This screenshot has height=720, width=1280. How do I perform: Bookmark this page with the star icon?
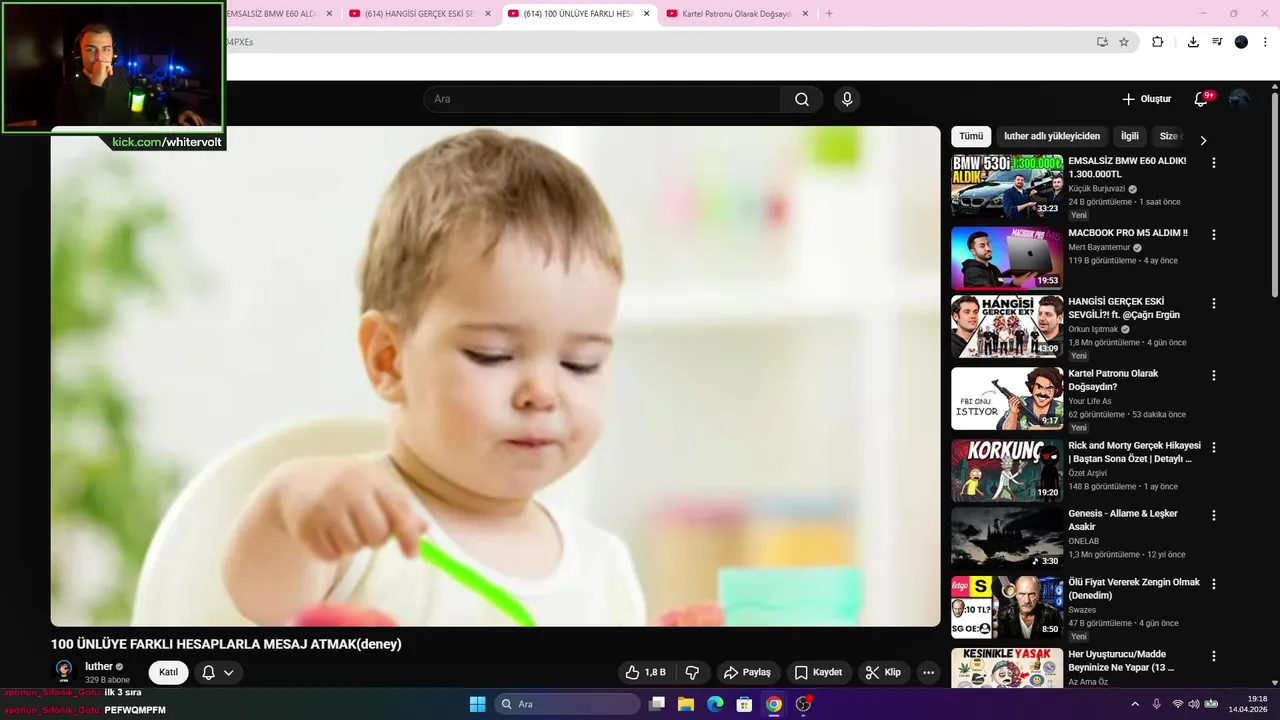(x=1124, y=42)
